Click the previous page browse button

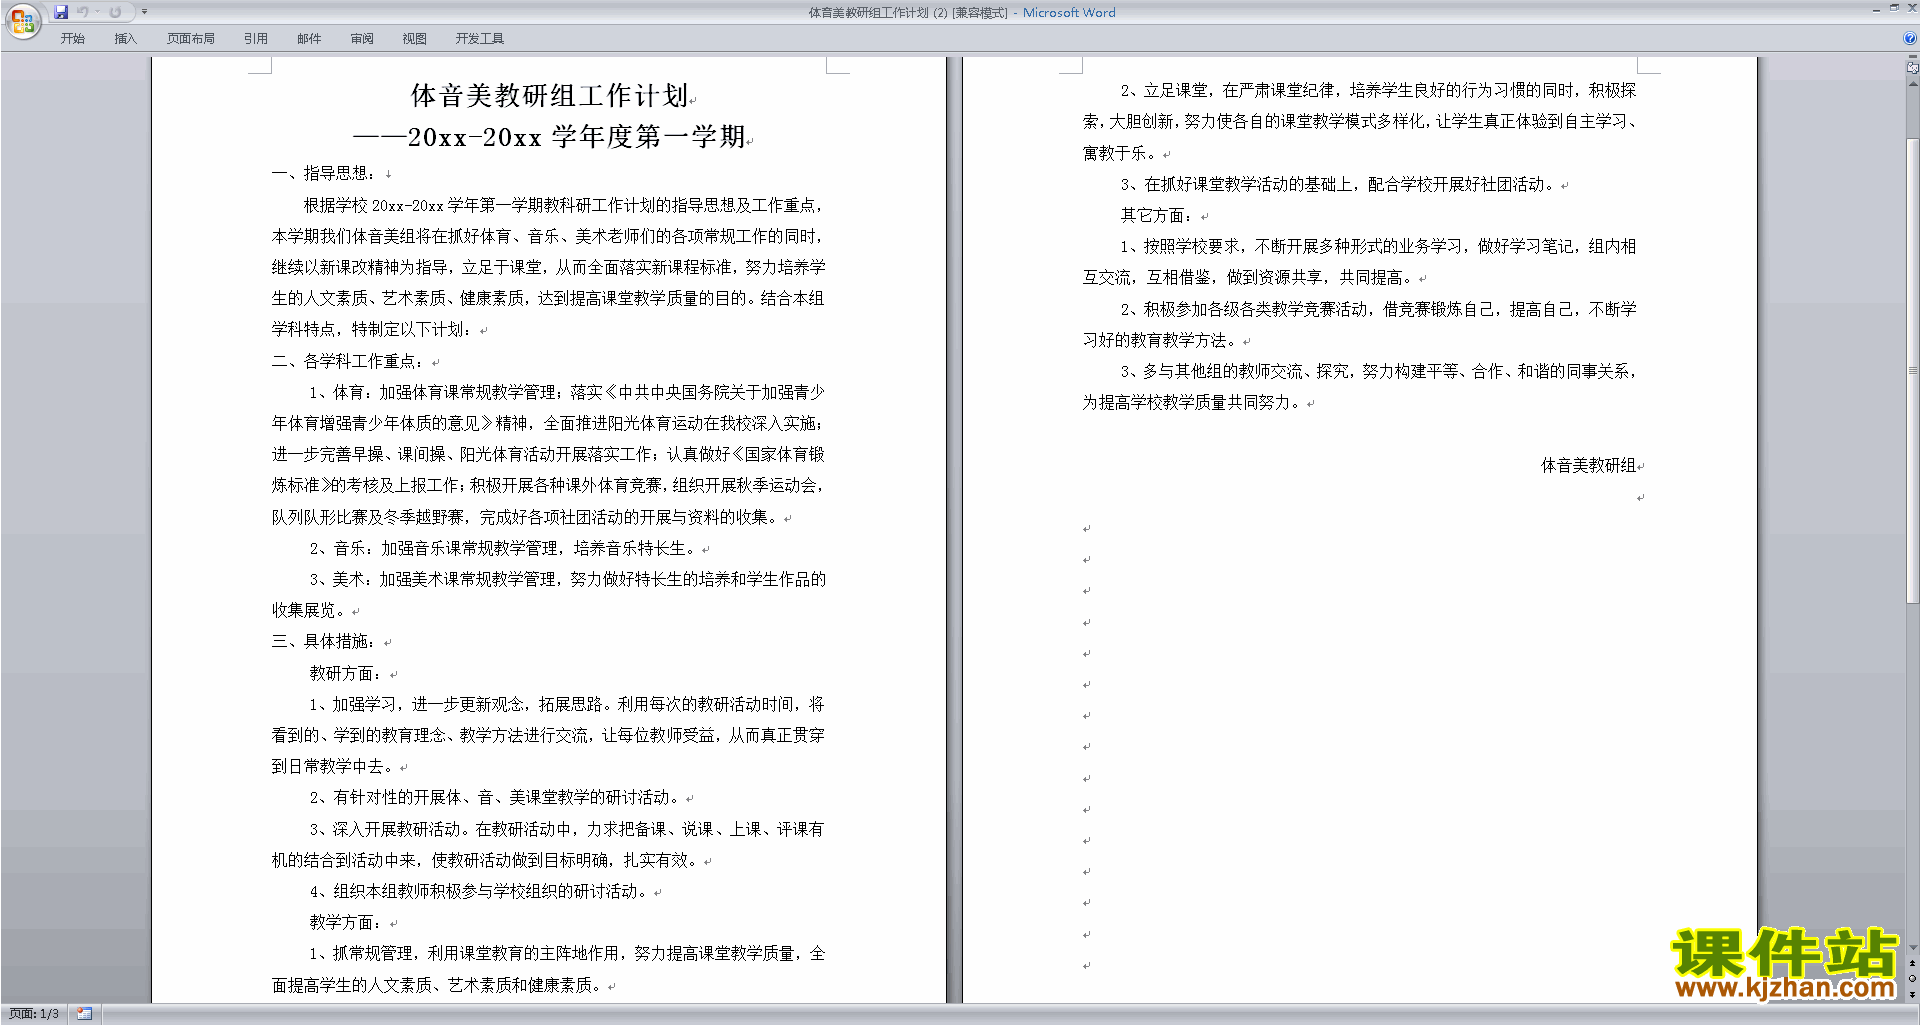click(x=1912, y=963)
